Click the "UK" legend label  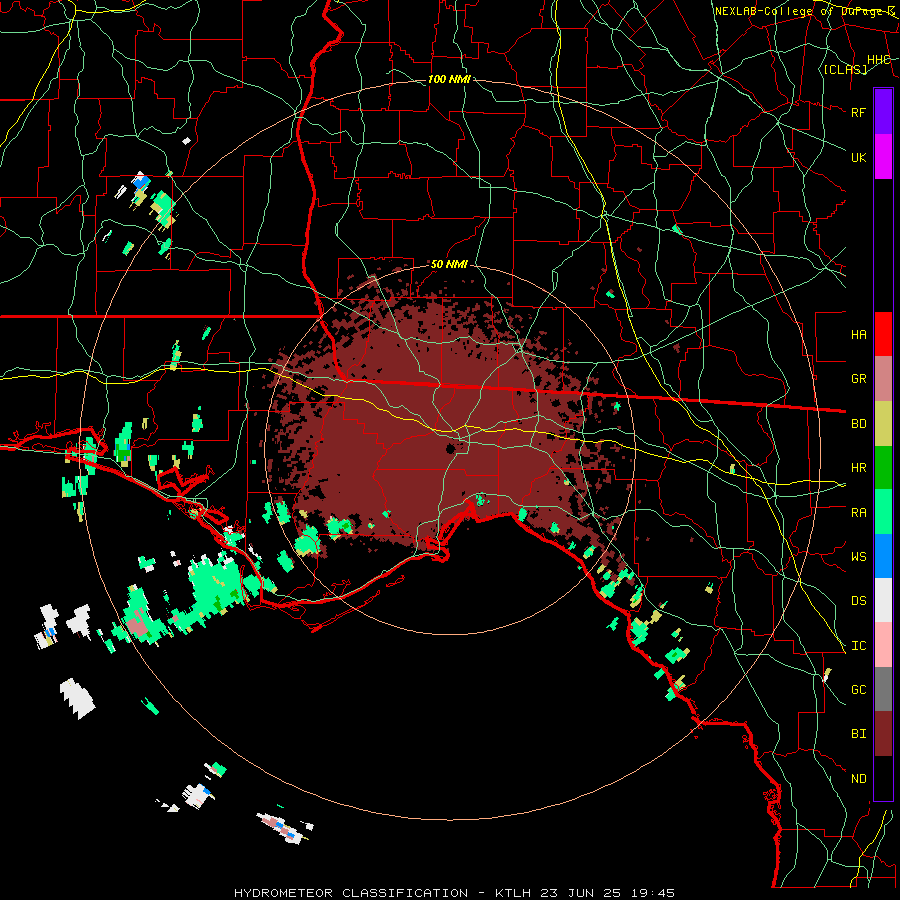coord(858,157)
